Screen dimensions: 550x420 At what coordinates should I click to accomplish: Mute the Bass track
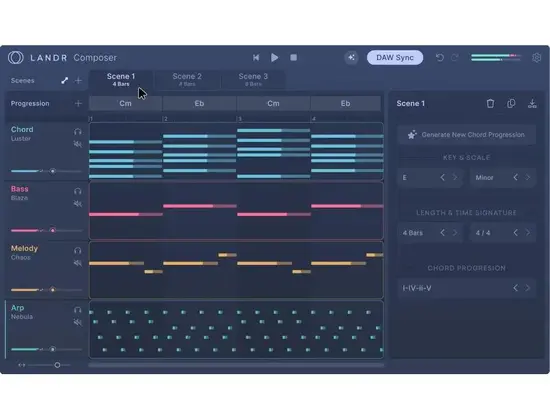click(78, 204)
